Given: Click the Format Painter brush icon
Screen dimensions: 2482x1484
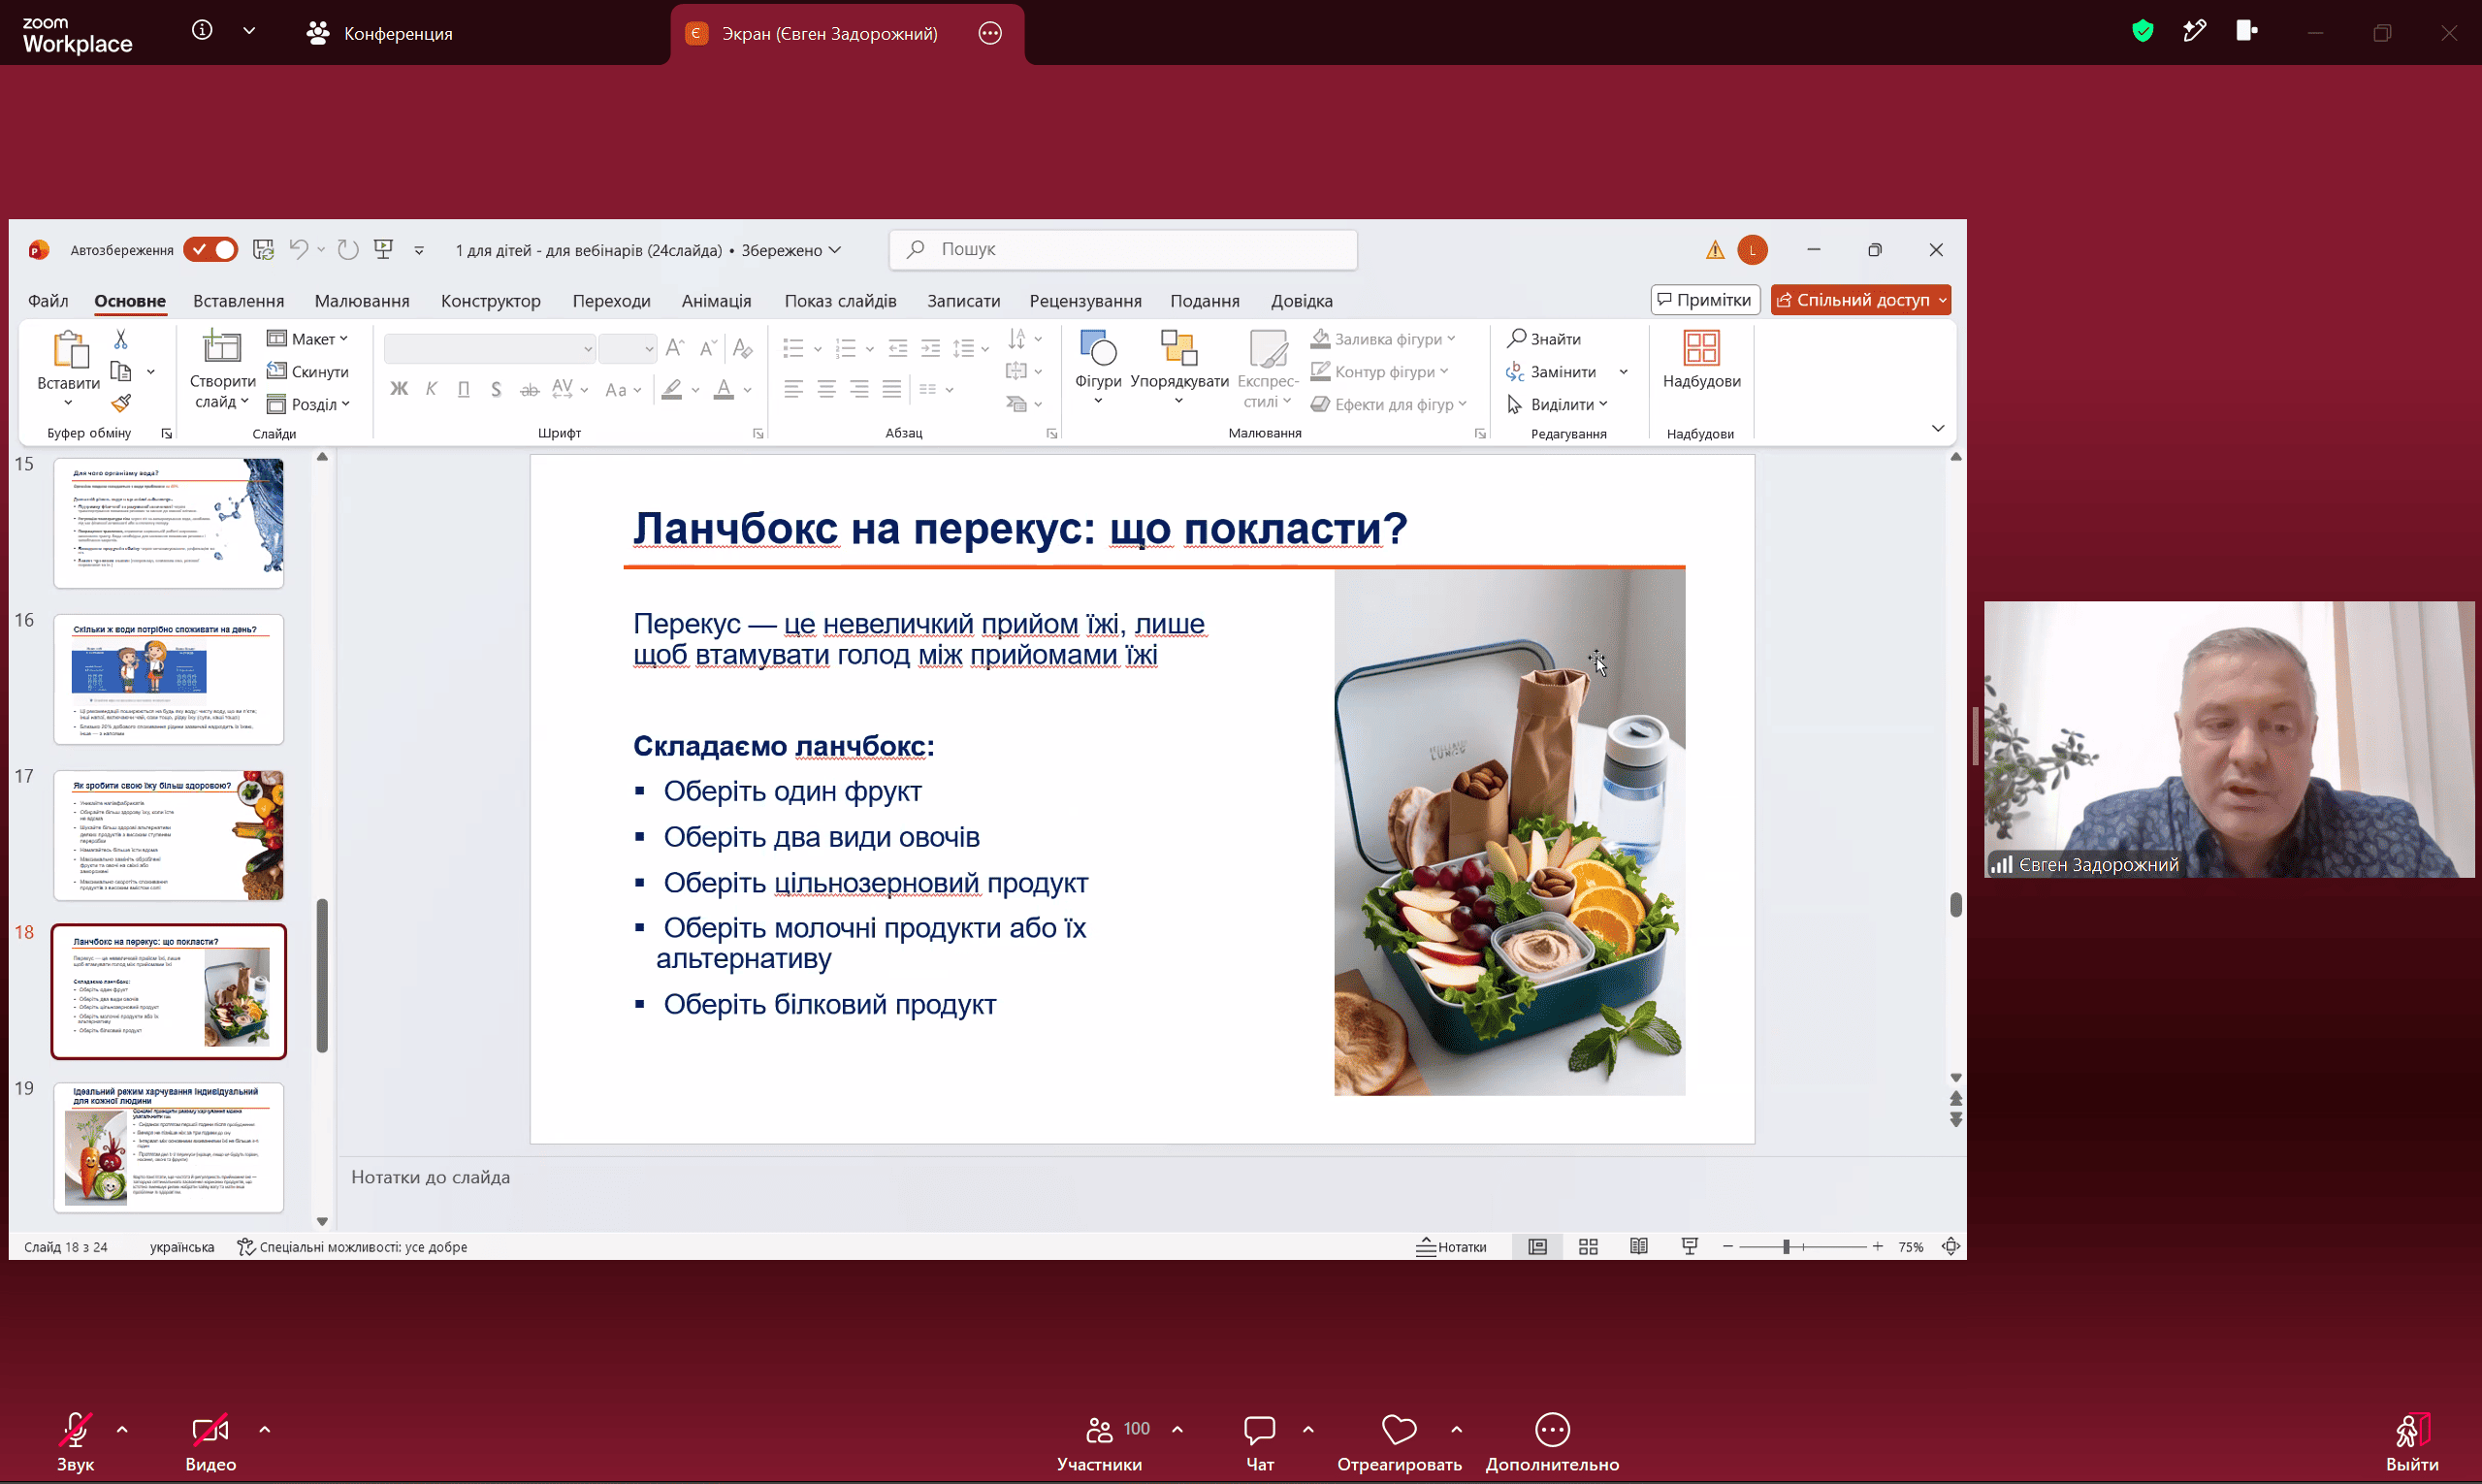Looking at the screenshot, I should (x=121, y=403).
